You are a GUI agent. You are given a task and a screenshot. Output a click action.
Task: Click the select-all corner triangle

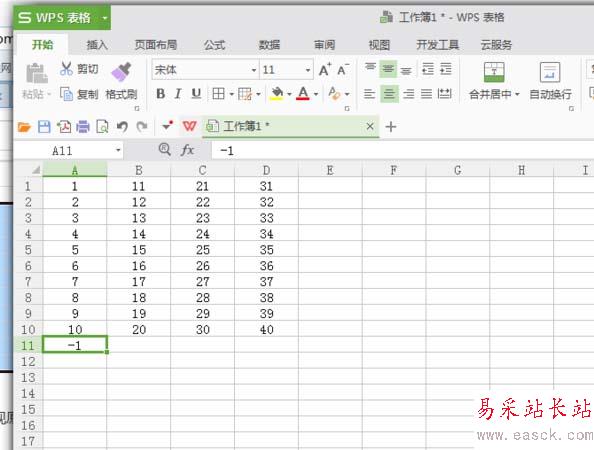click(x=36, y=170)
